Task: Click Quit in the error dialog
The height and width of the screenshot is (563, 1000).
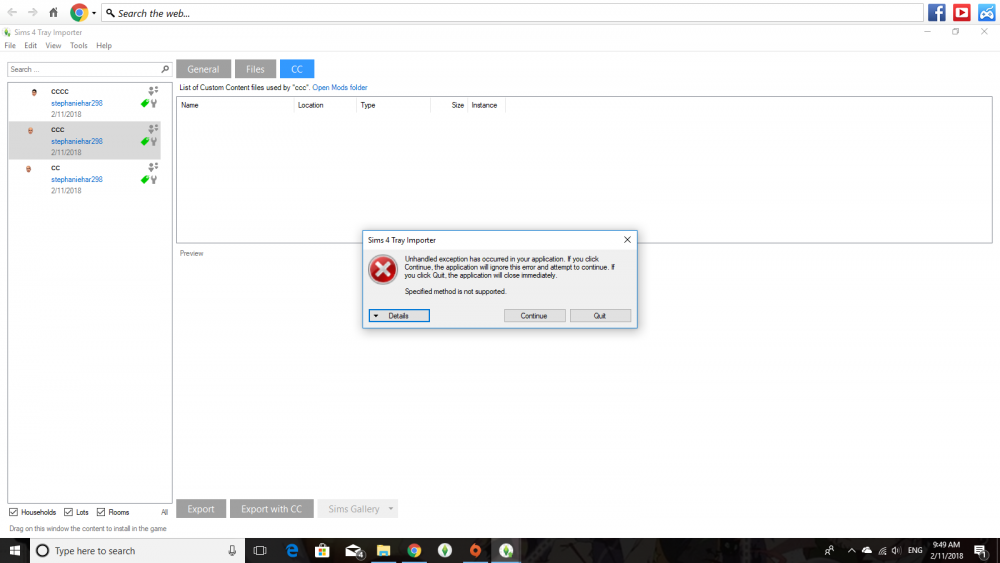Action: click(600, 316)
